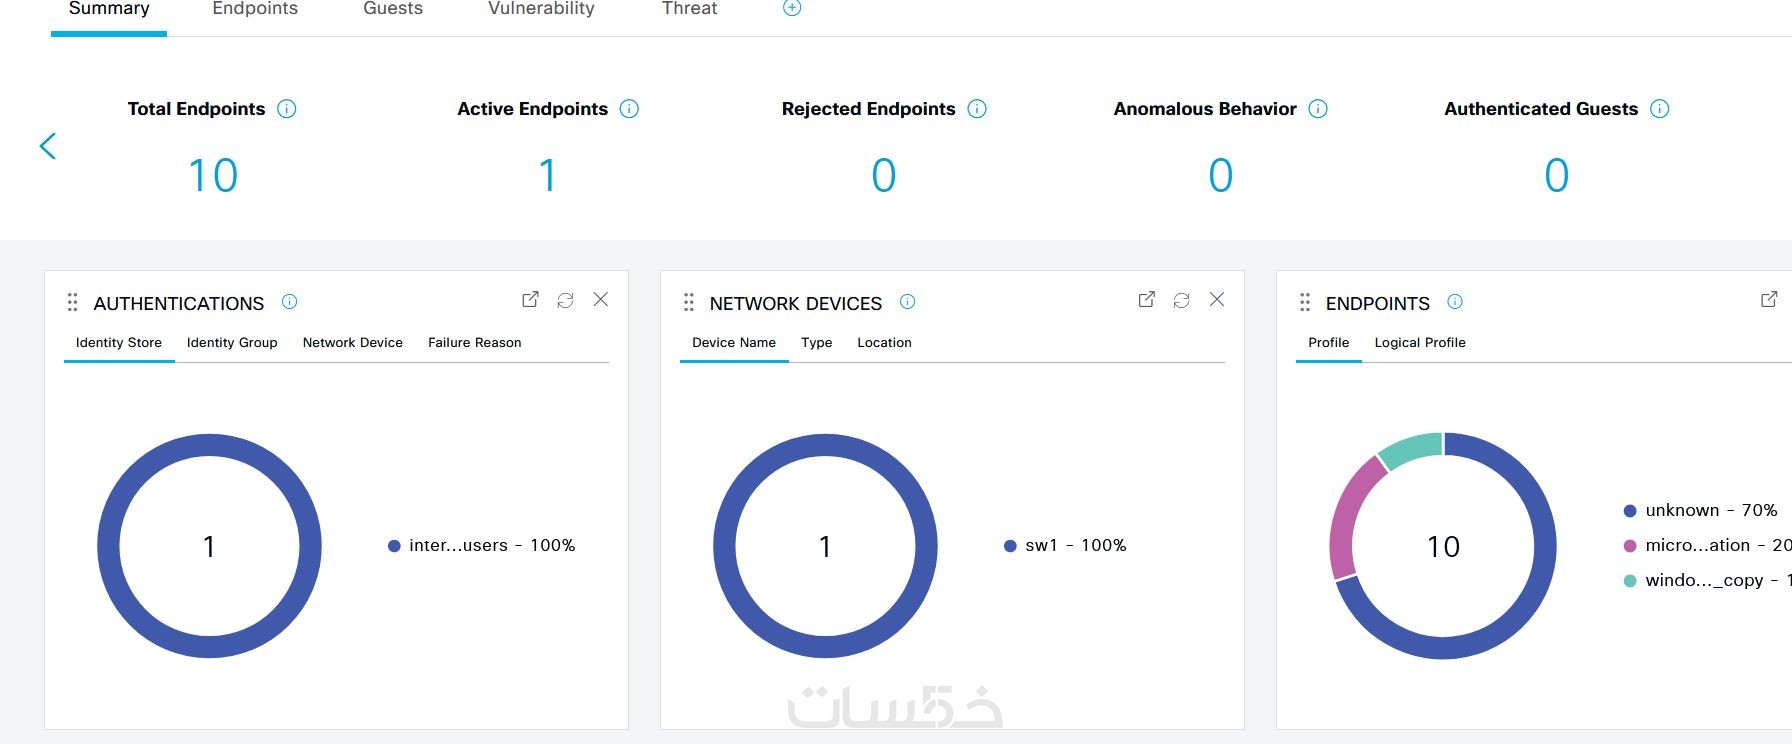Image resolution: width=1792 pixels, height=744 pixels.
Task: Click the add dashboard tab plus icon
Action: click(792, 8)
